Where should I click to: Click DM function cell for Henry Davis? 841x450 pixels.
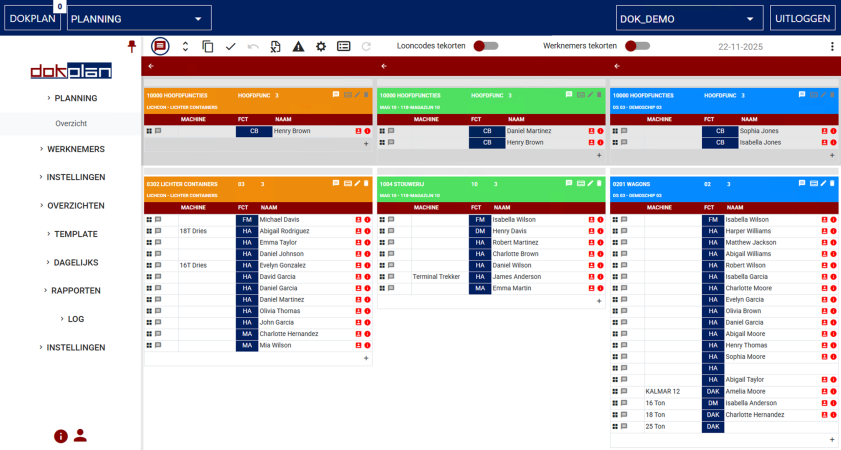[x=480, y=231]
